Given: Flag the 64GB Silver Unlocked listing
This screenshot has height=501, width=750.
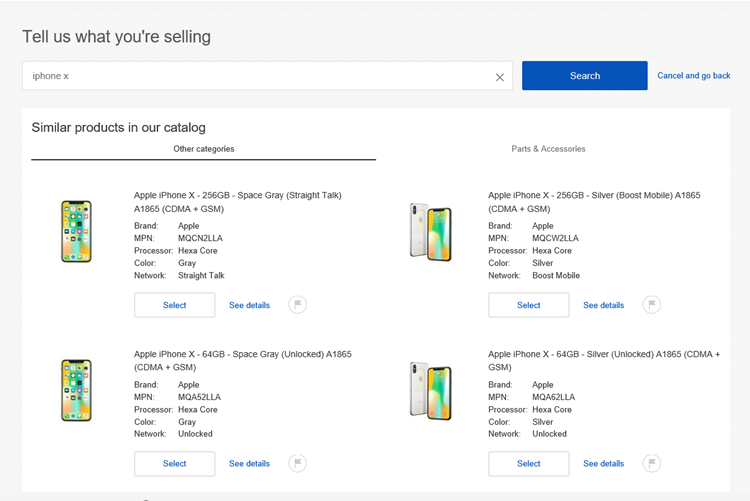Looking at the screenshot, I should coord(651,463).
